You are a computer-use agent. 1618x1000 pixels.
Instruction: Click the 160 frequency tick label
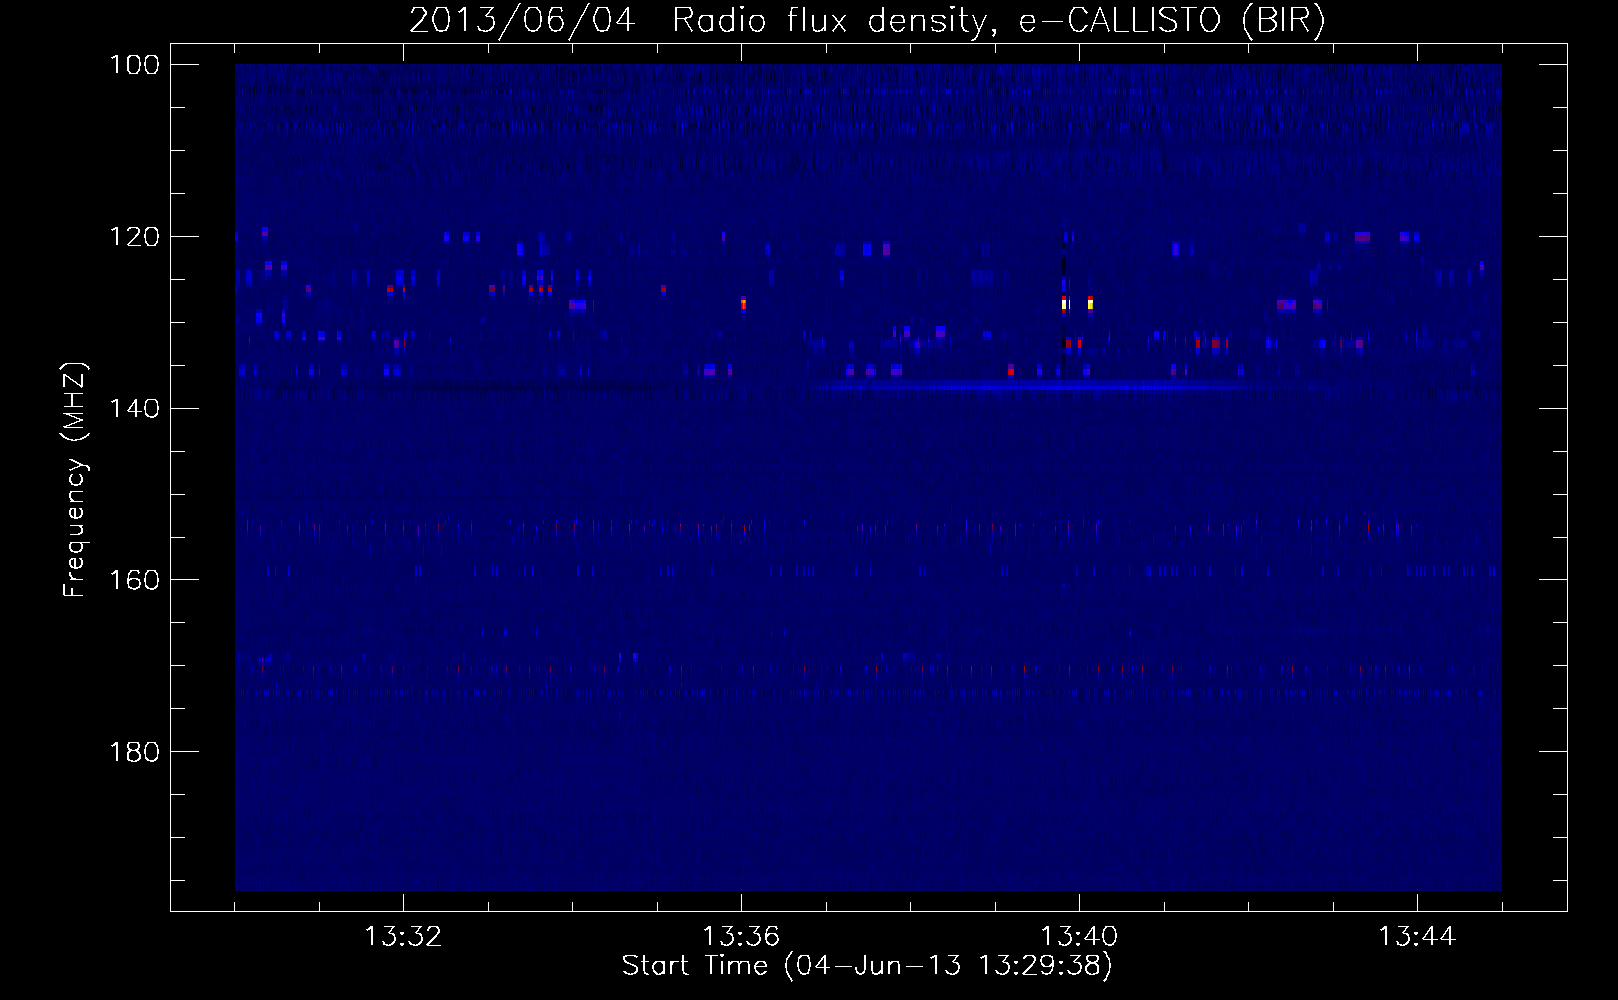point(135,580)
